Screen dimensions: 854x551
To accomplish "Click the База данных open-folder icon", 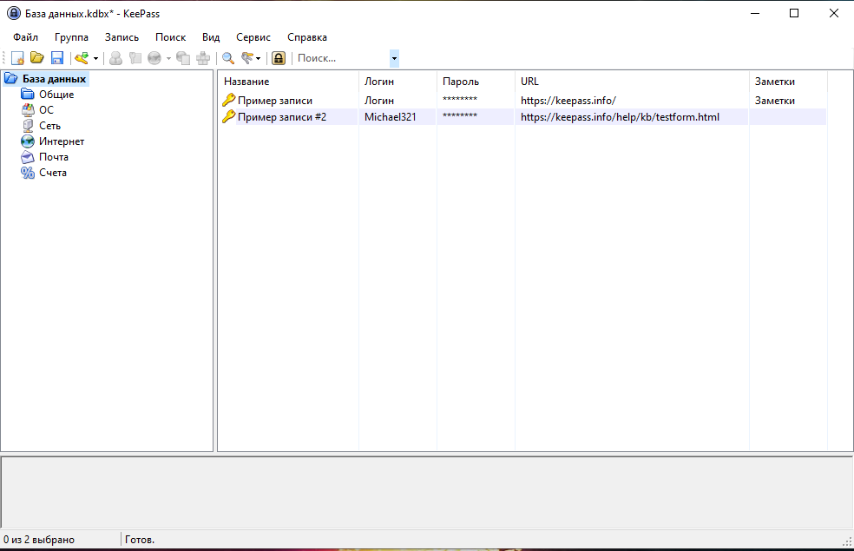I will click(x=11, y=79).
